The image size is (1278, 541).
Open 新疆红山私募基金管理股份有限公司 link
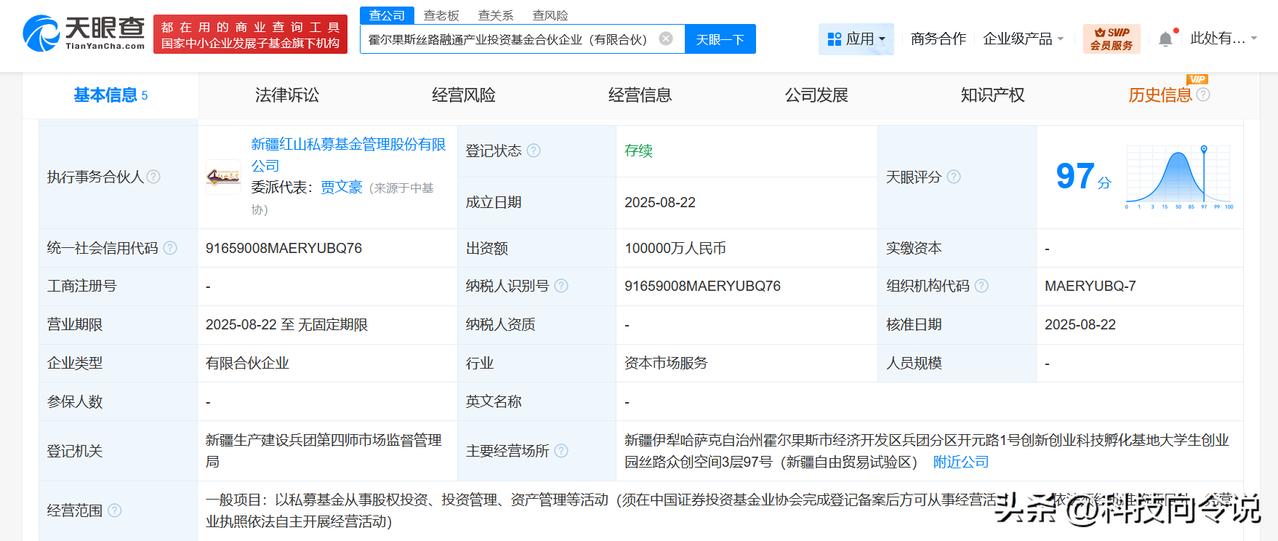(x=348, y=155)
